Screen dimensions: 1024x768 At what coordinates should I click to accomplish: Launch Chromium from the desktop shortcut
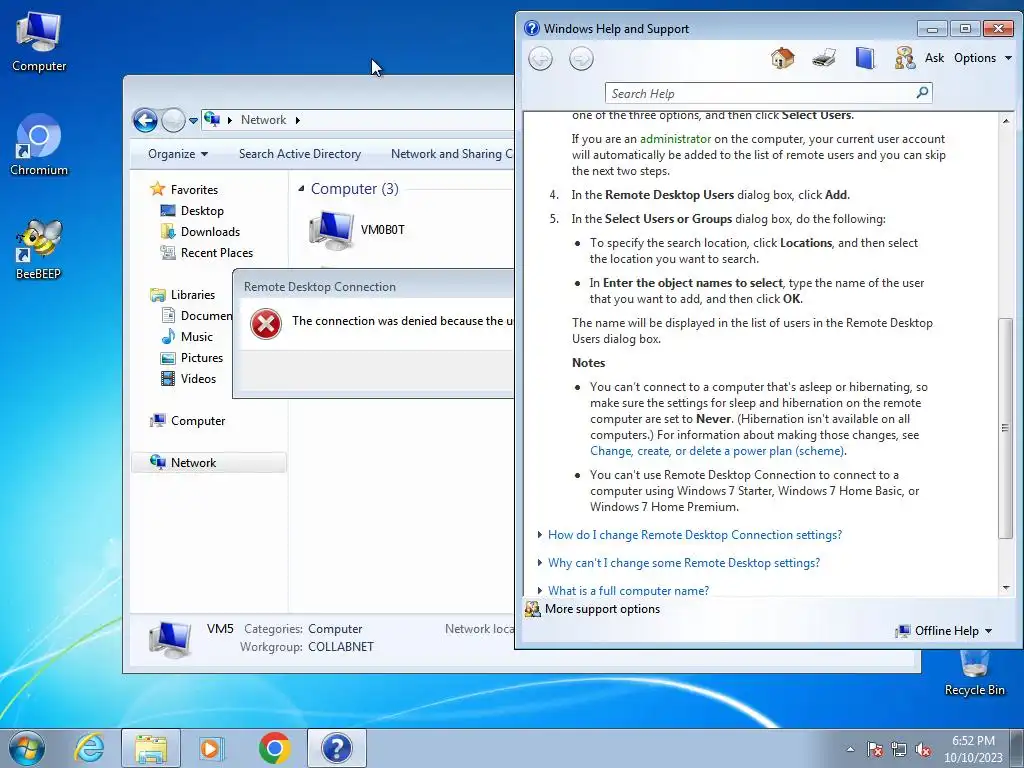(39, 145)
